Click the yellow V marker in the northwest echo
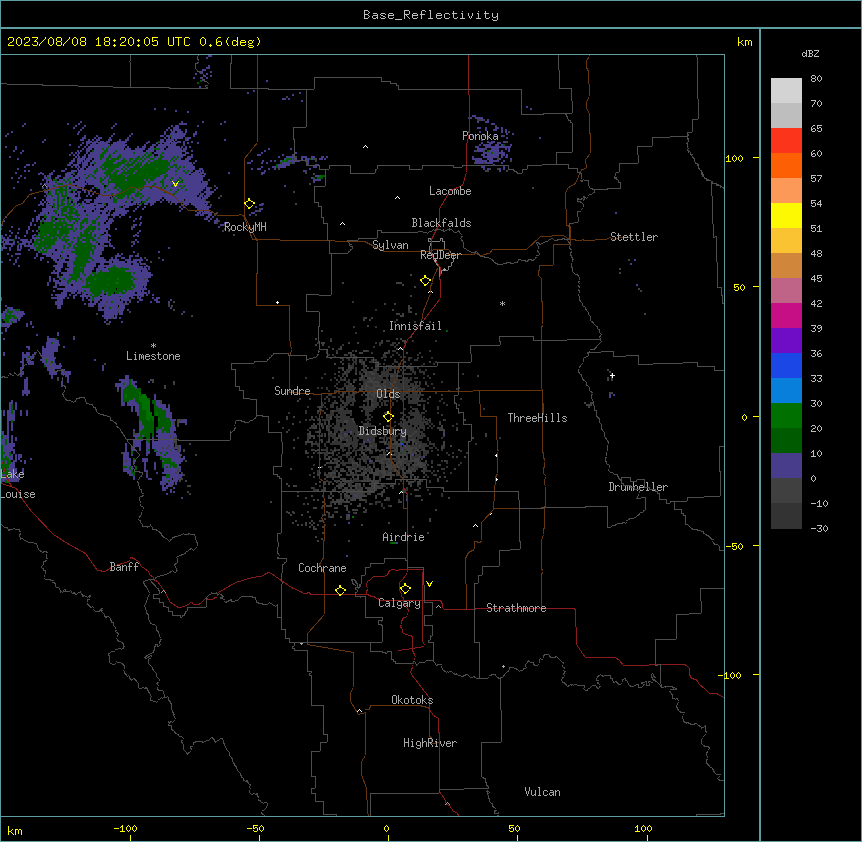This screenshot has width=862, height=842. (175, 184)
